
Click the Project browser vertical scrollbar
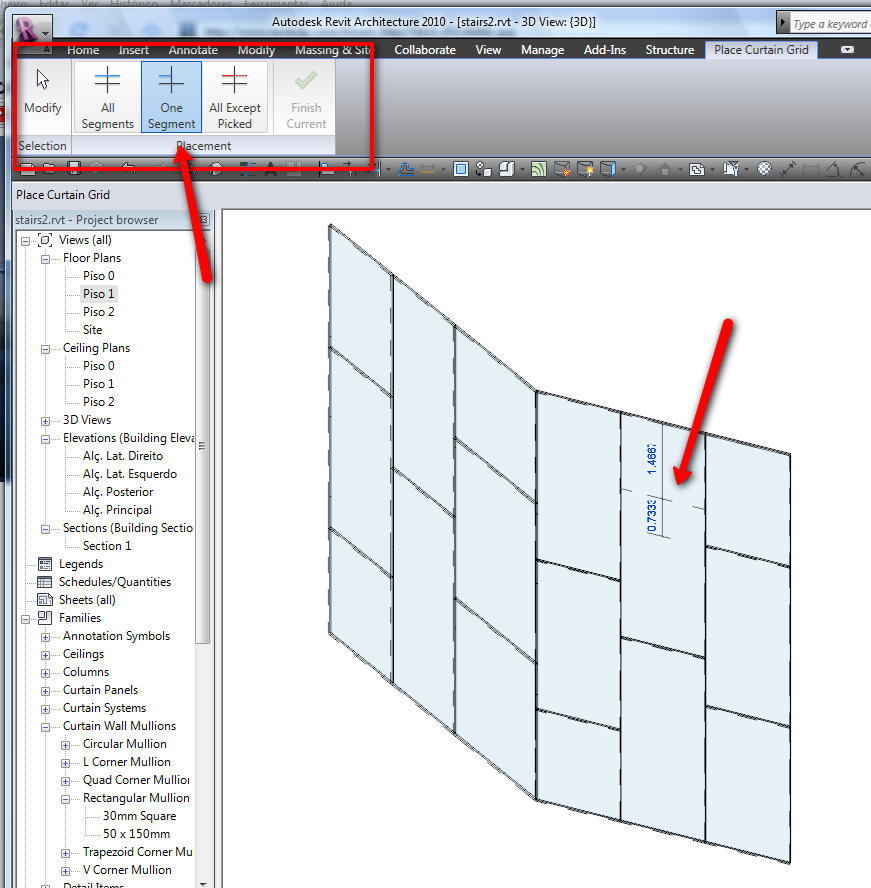[x=203, y=445]
